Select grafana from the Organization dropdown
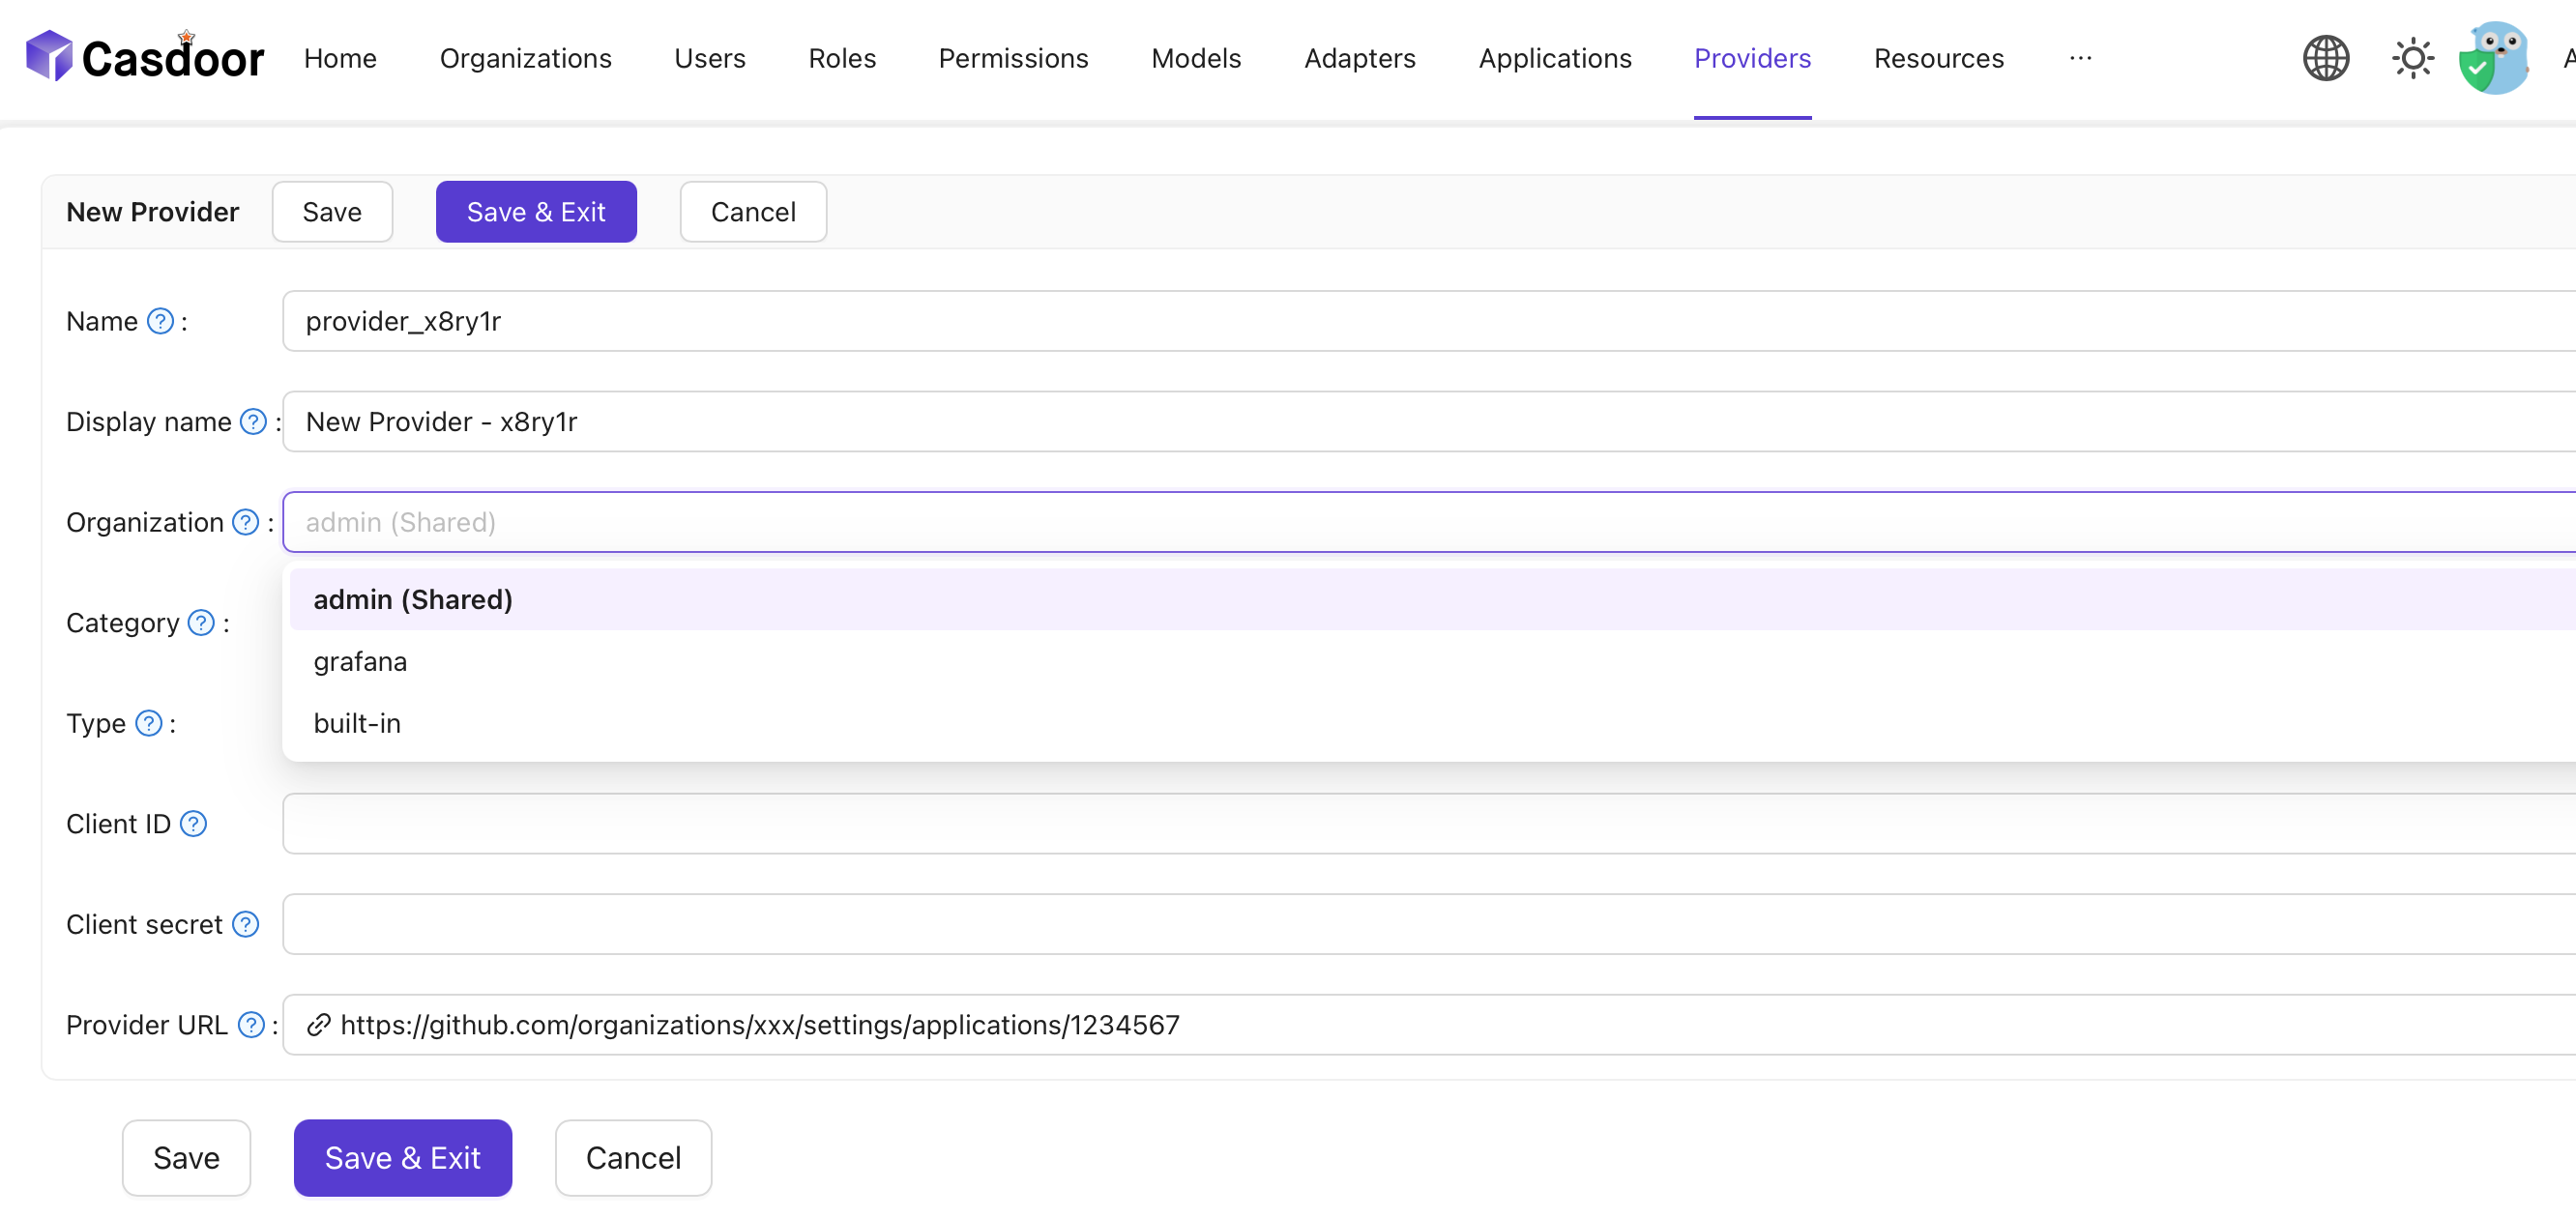This screenshot has width=2576, height=1218. pos(359,661)
